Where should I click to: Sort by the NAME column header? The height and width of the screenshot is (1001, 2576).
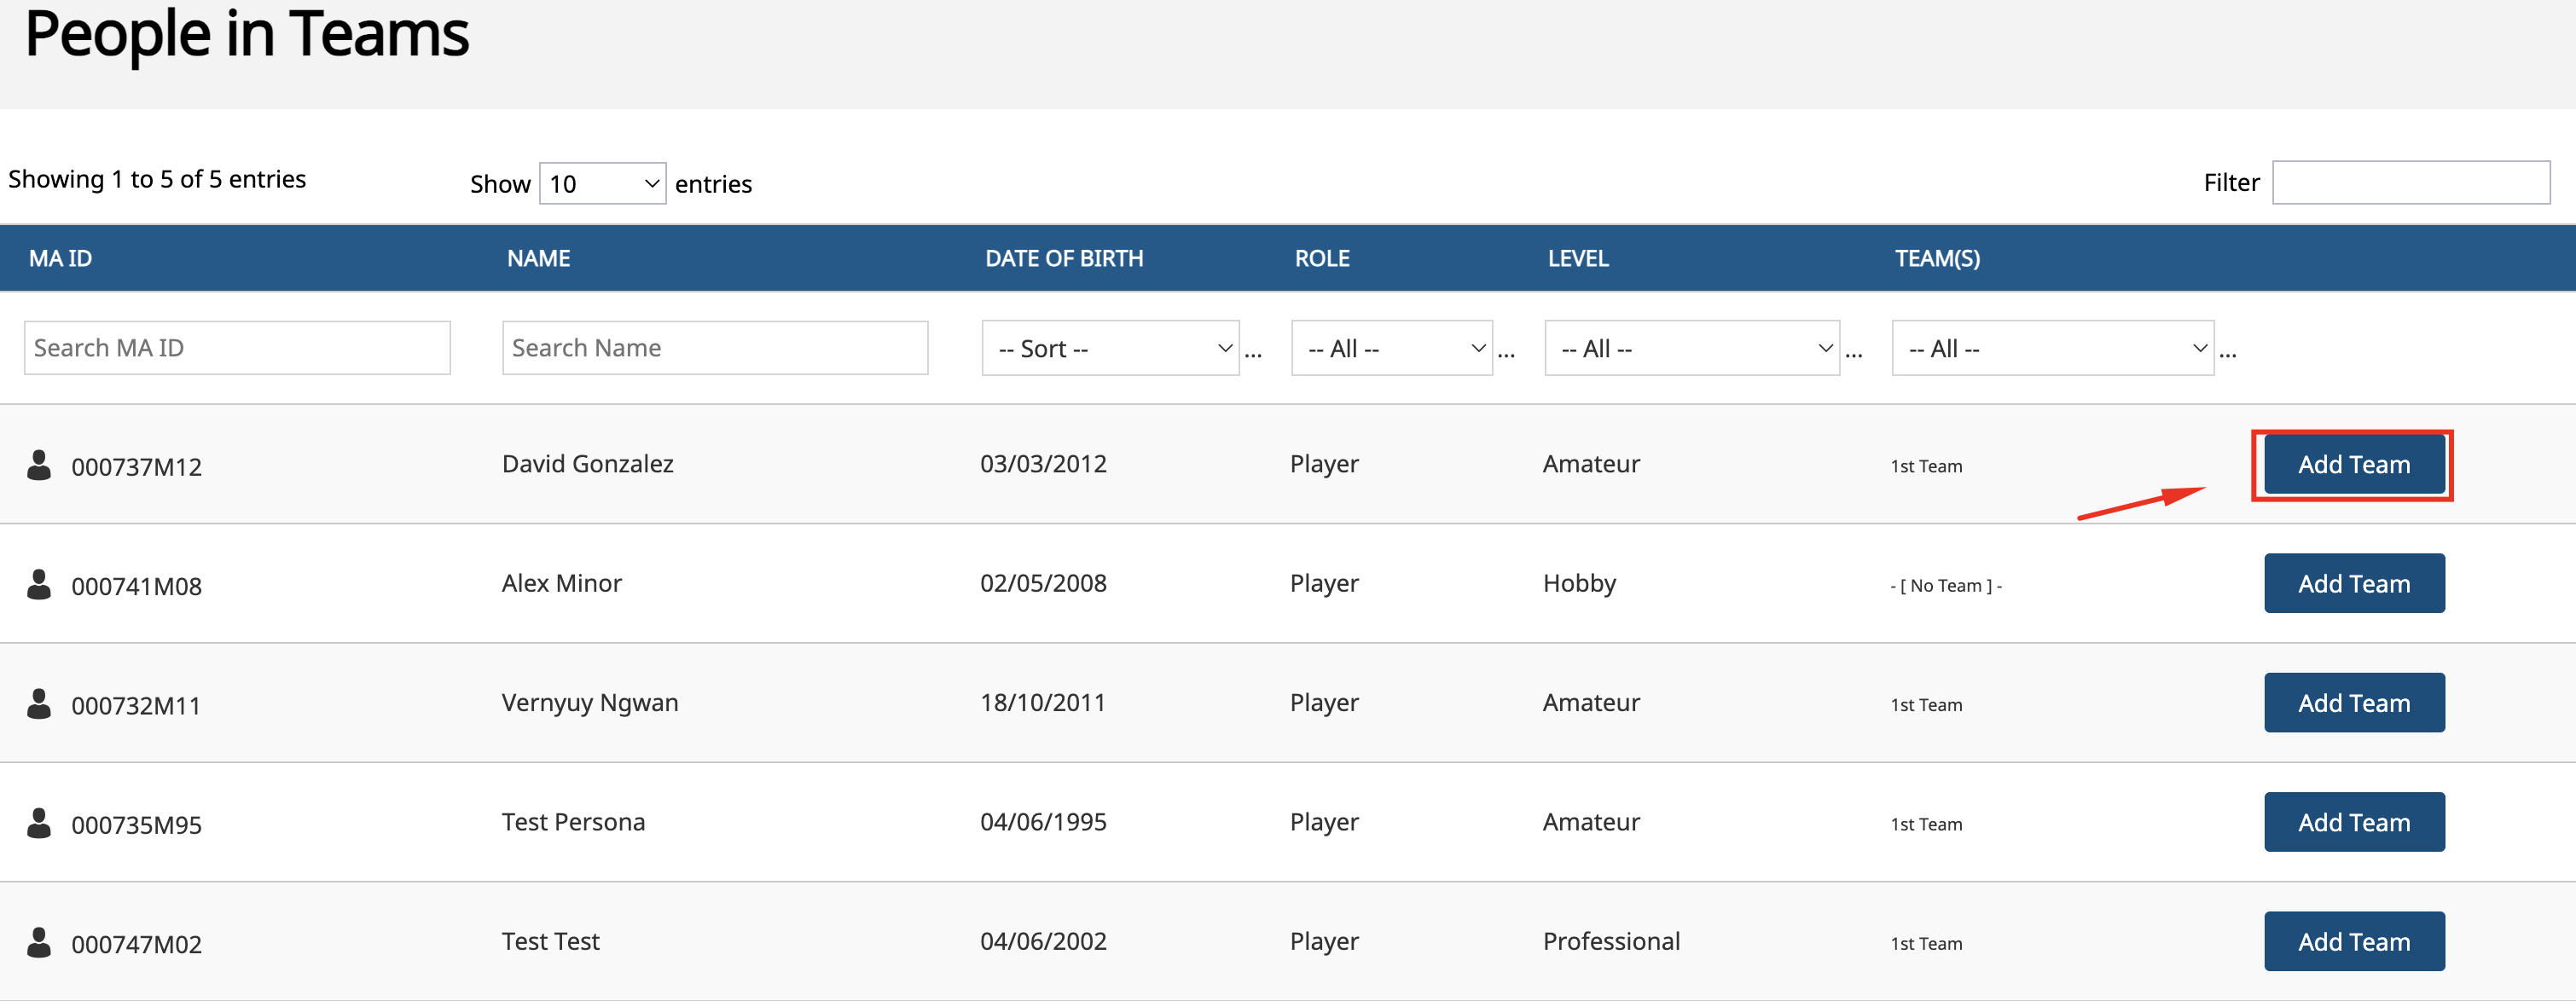point(538,259)
